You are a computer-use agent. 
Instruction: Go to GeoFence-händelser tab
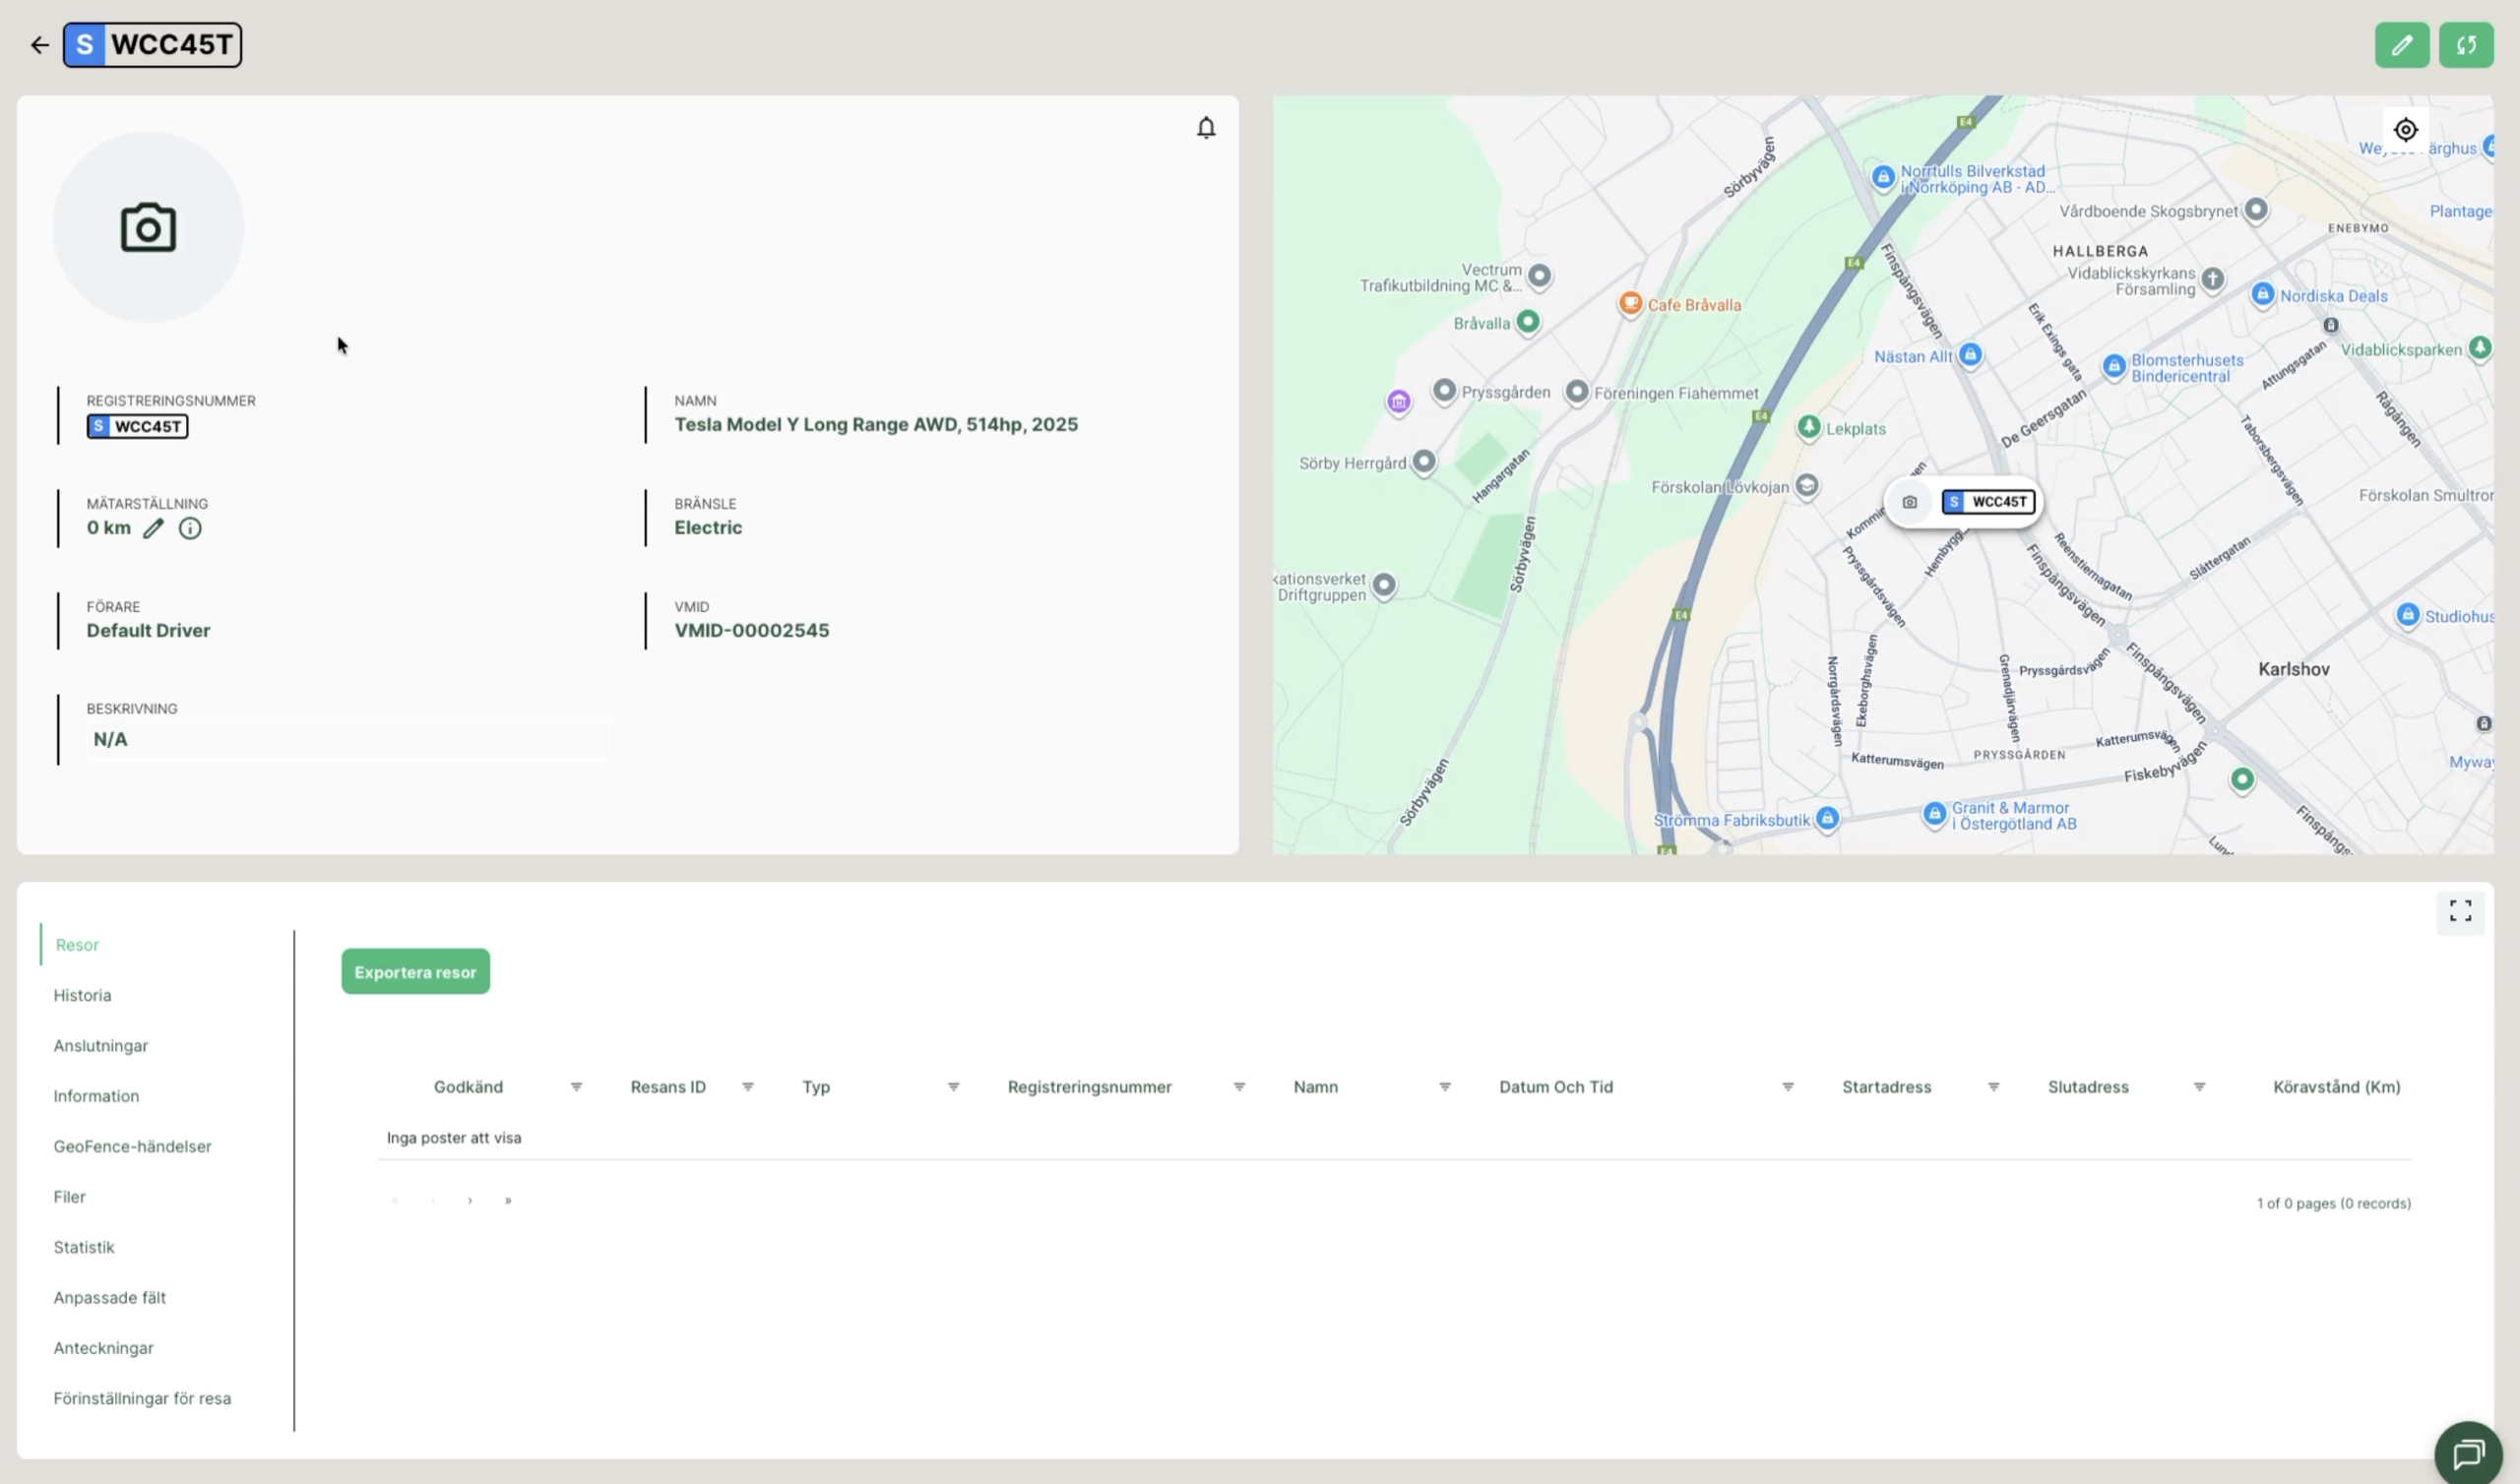pos(132,1146)
